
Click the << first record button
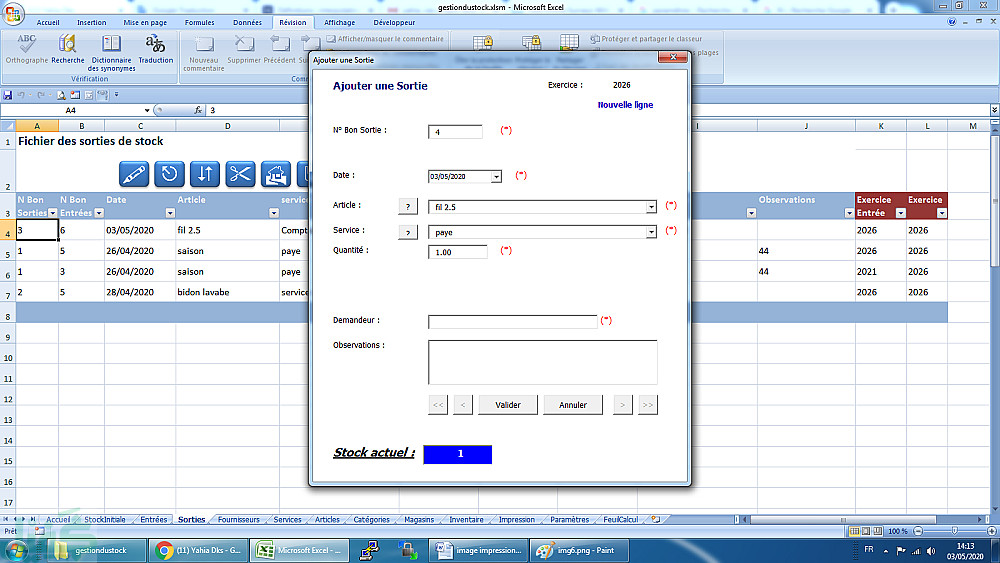point(438,405)
